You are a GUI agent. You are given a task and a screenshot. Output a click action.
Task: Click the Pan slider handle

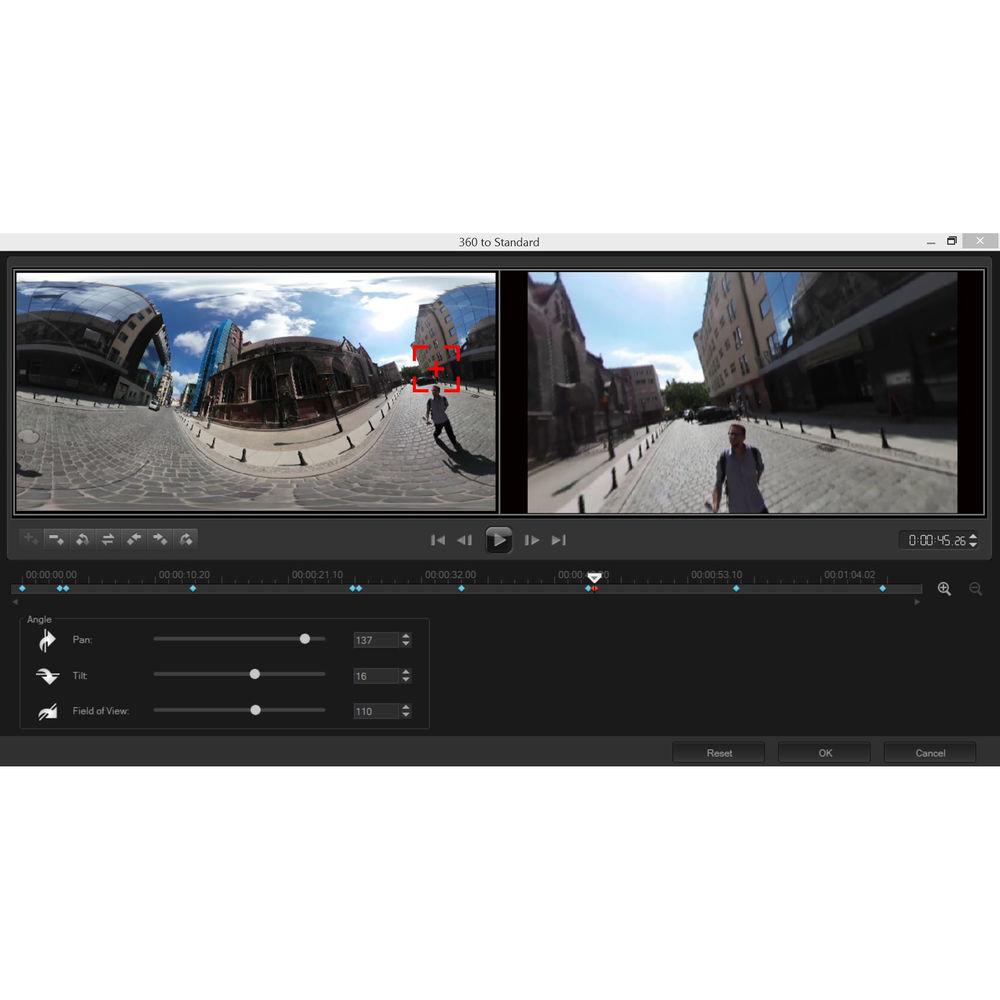(305, 638)
